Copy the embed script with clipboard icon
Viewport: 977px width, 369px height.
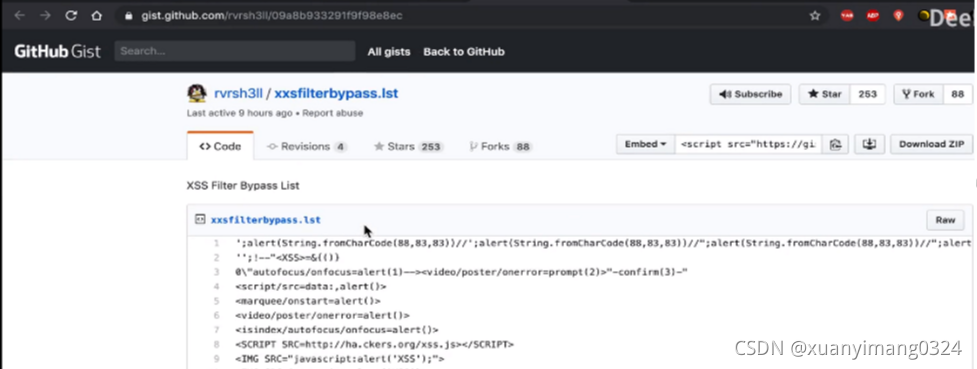[x=836, y=144]
